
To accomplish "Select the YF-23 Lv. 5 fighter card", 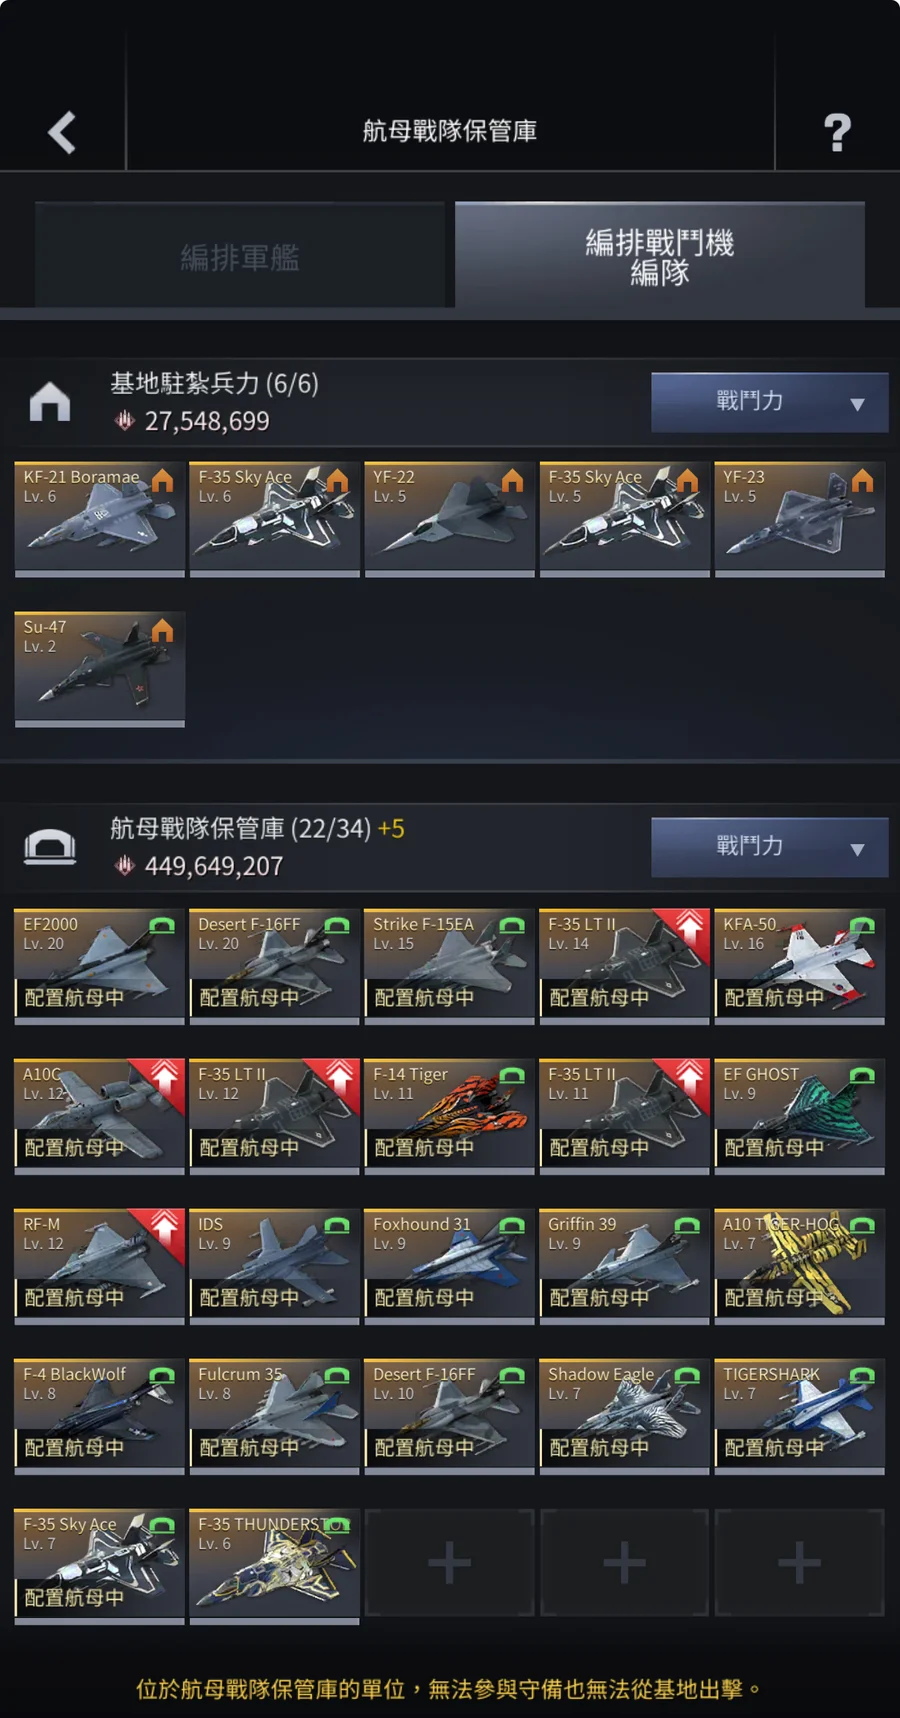I will pyautogui.click(x=799, y=519).
